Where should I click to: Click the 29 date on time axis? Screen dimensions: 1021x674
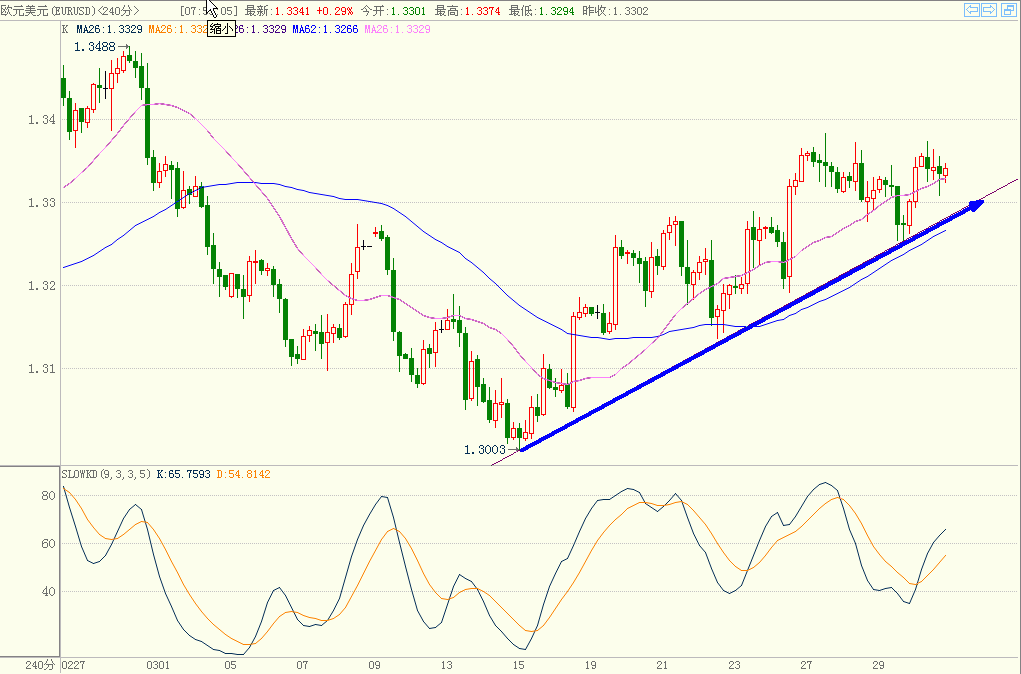pyautogui.click(x=878, y=665)
